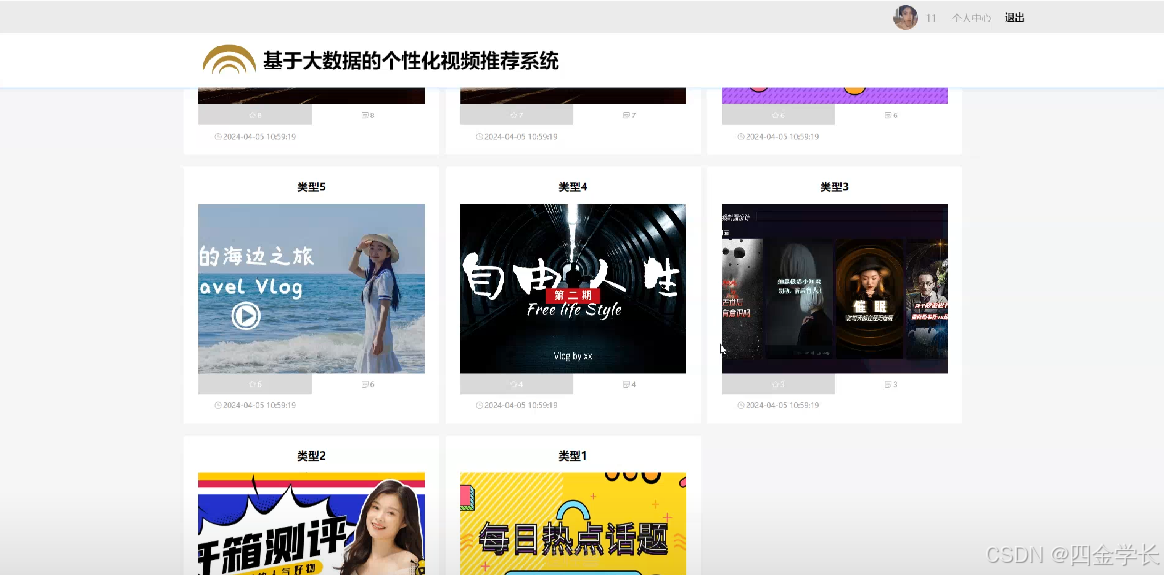
Task: Open the 每日热点话题 thumbnail
Action: pos(573,524)
